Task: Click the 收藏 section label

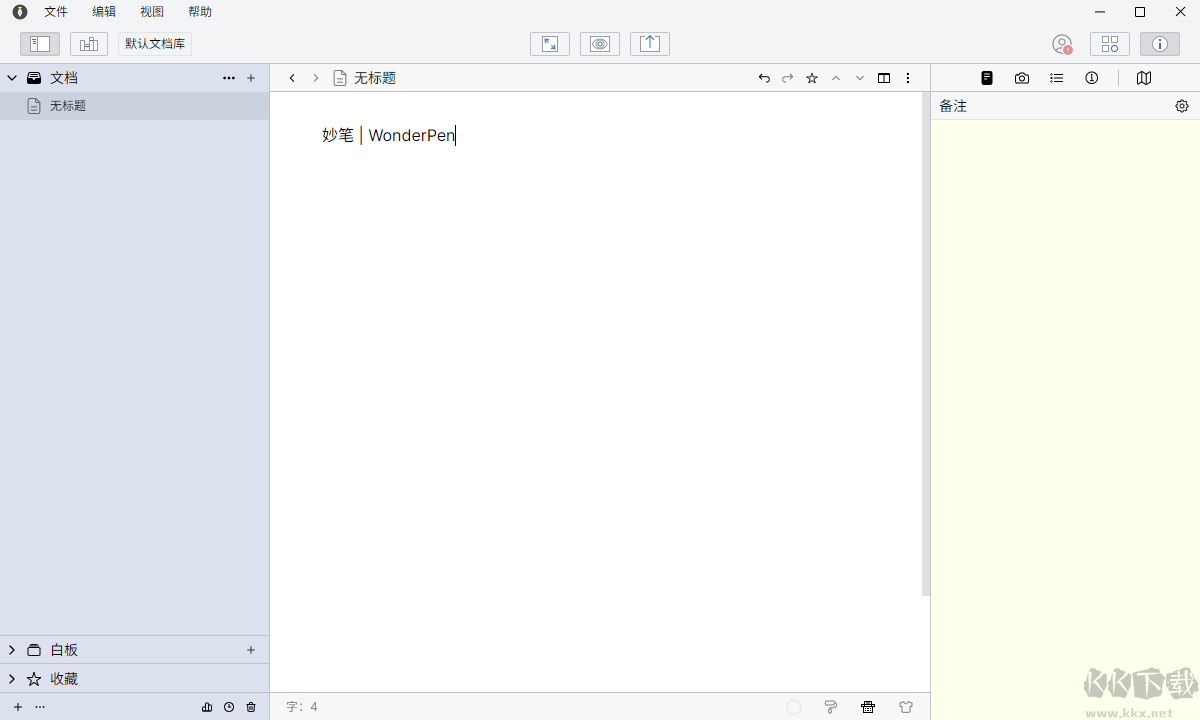Action: (x=64, y=679)
